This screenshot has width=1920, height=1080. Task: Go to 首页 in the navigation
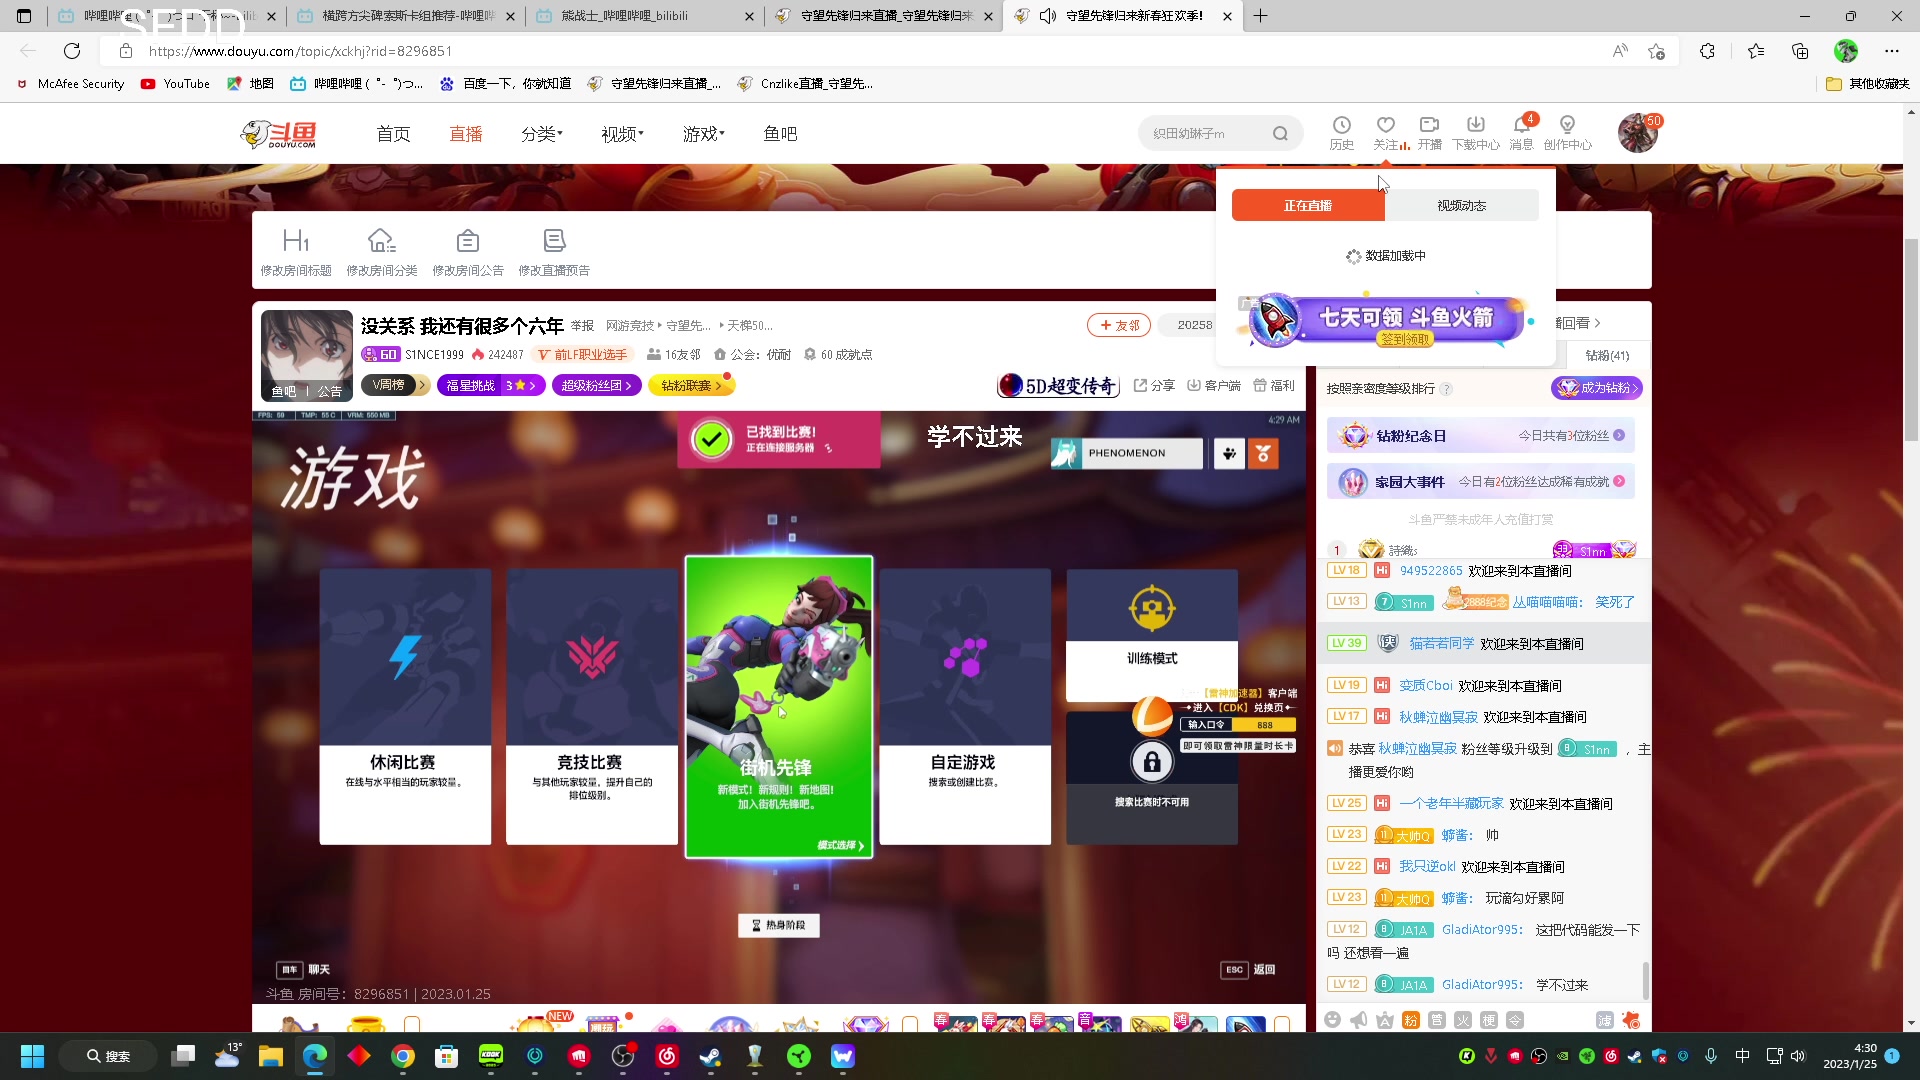393,133
